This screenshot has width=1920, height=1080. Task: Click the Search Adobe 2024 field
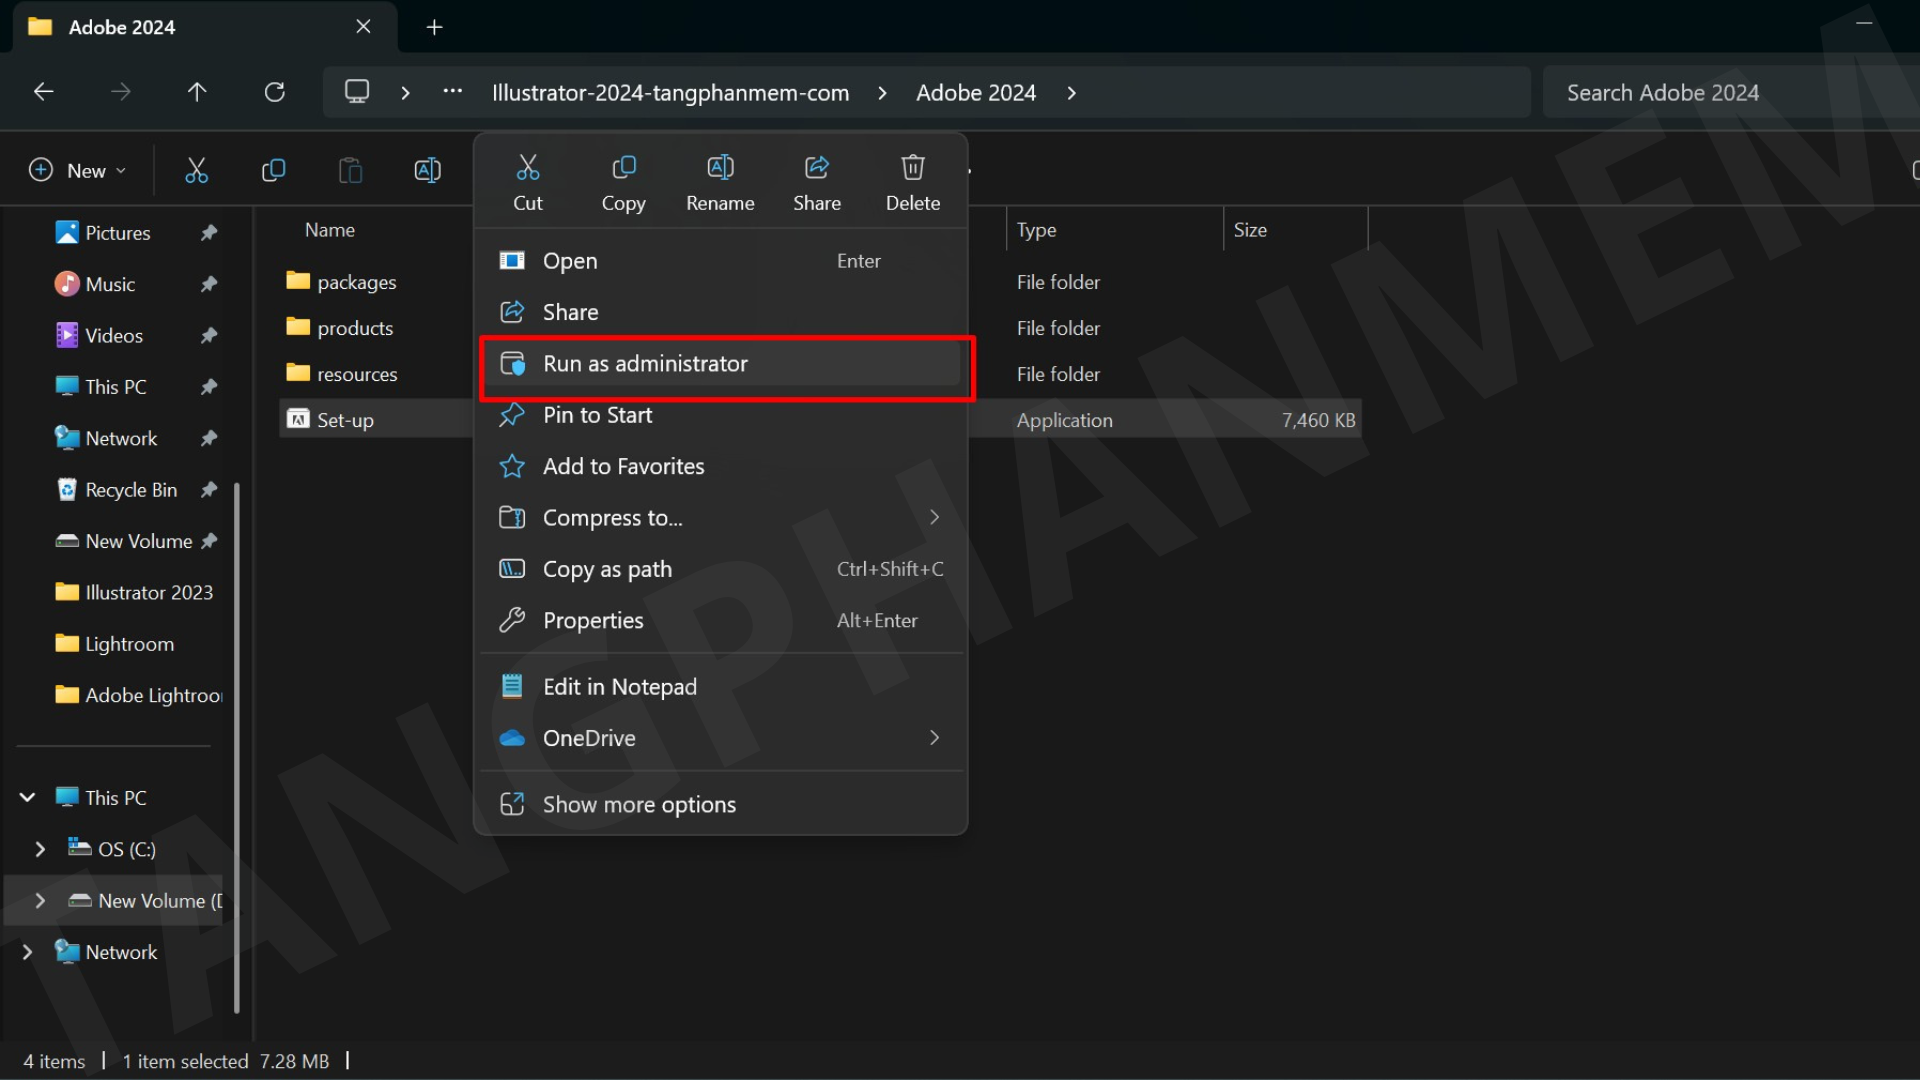point(1730,93)
